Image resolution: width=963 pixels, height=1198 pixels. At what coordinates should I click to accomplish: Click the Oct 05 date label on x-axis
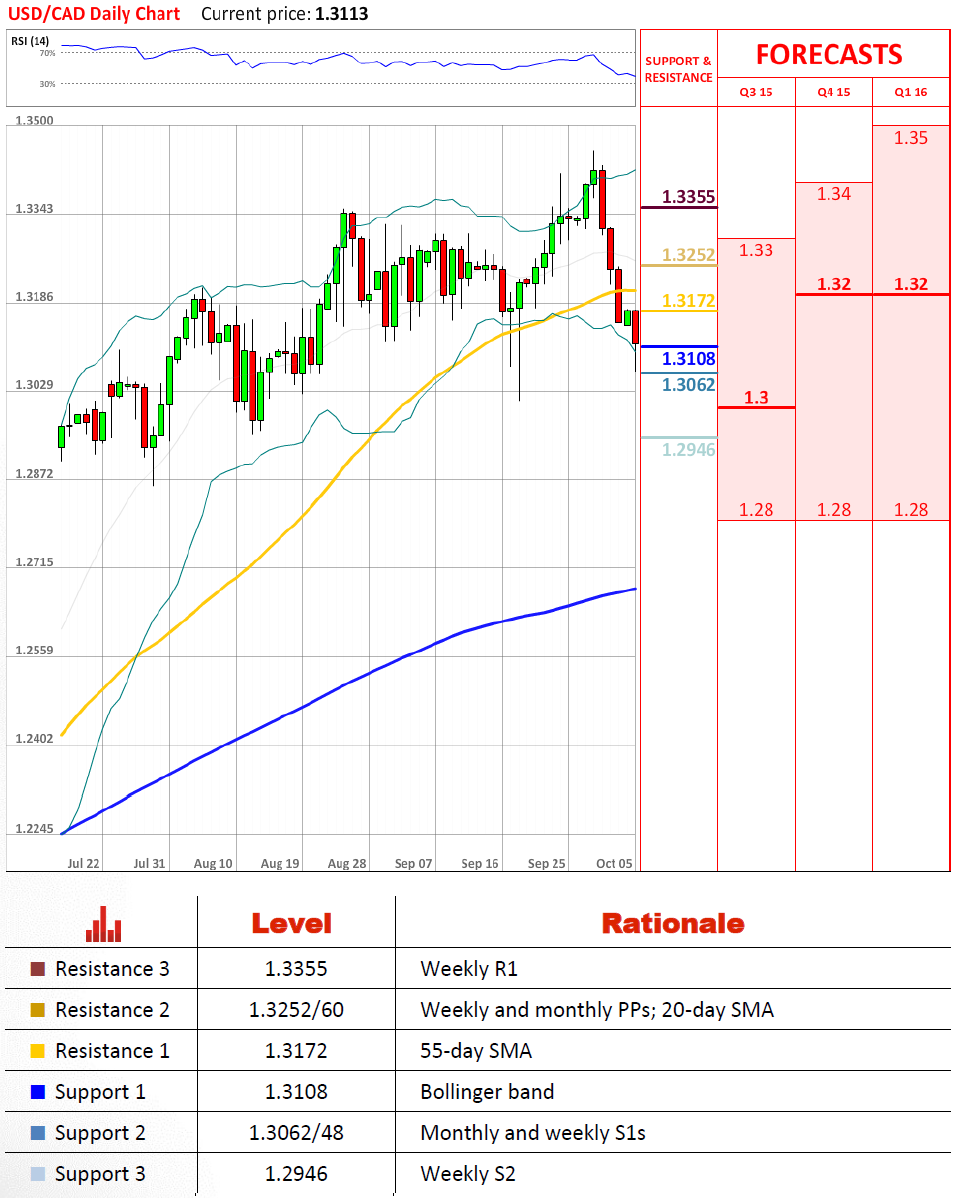[614, 863]
